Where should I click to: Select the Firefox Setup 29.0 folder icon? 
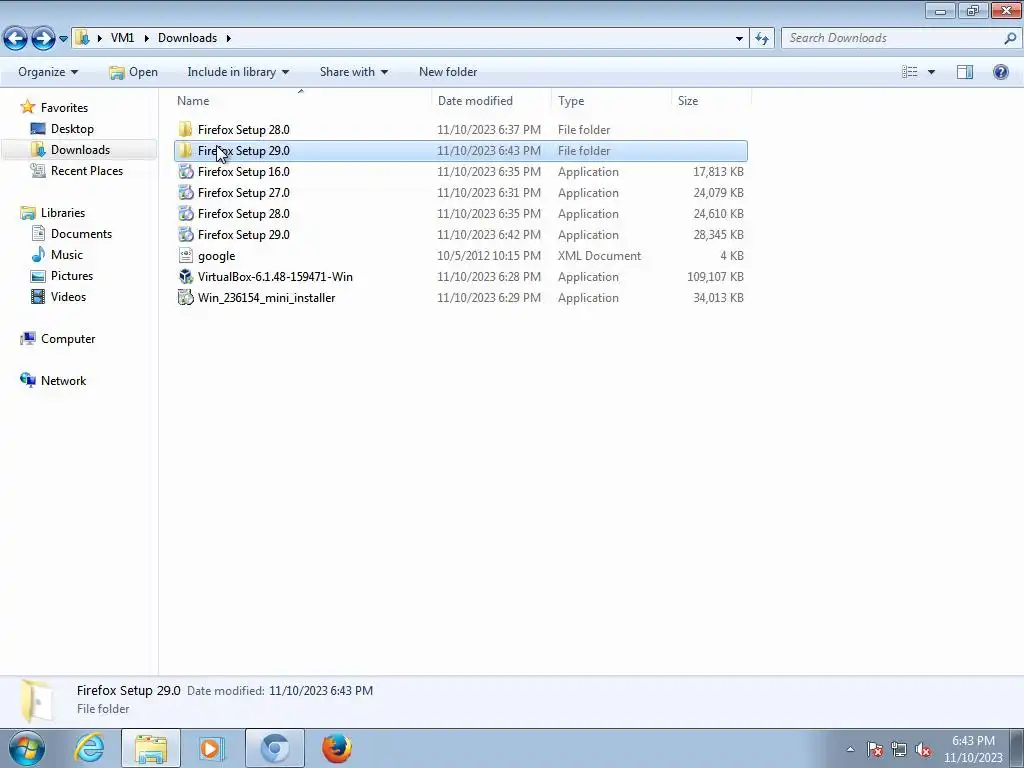185,150
